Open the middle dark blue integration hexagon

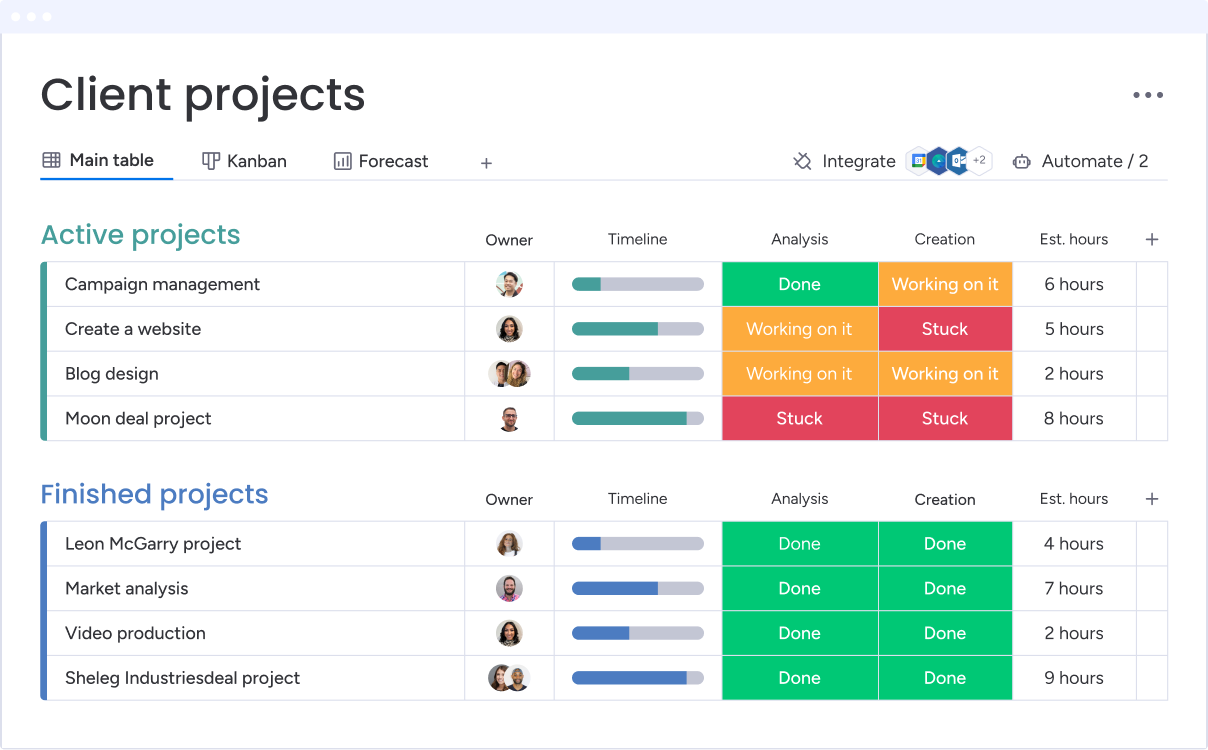[x=938, y=160]
